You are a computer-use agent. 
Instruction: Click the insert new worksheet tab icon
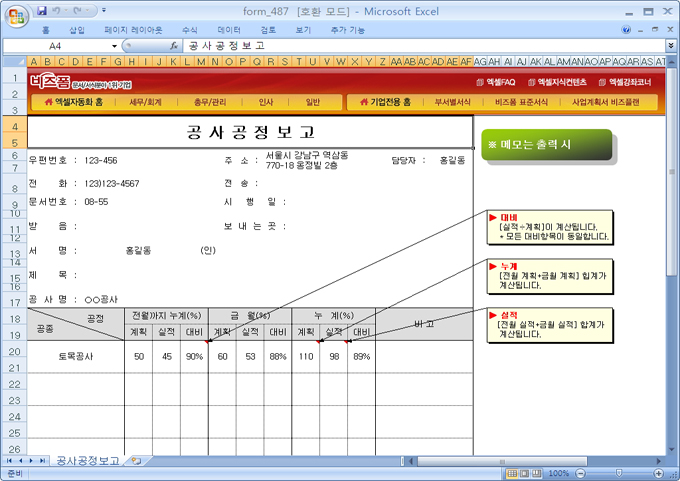click(x=137, y=461)
